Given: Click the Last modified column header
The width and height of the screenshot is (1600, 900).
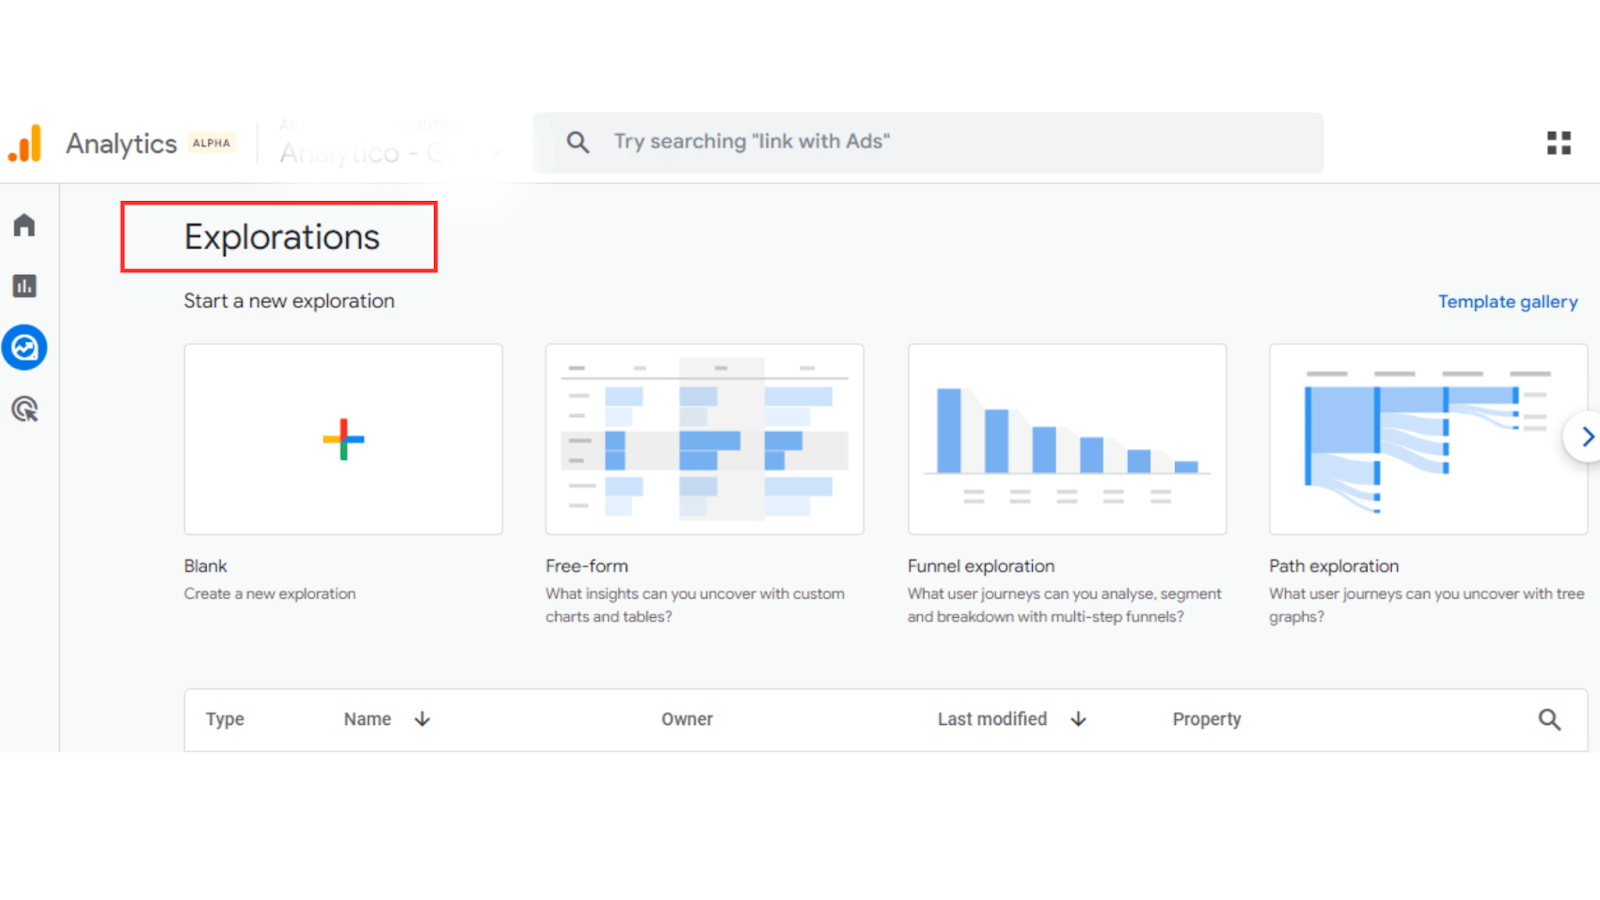Looking at the screenshot, I should (992, 719).
